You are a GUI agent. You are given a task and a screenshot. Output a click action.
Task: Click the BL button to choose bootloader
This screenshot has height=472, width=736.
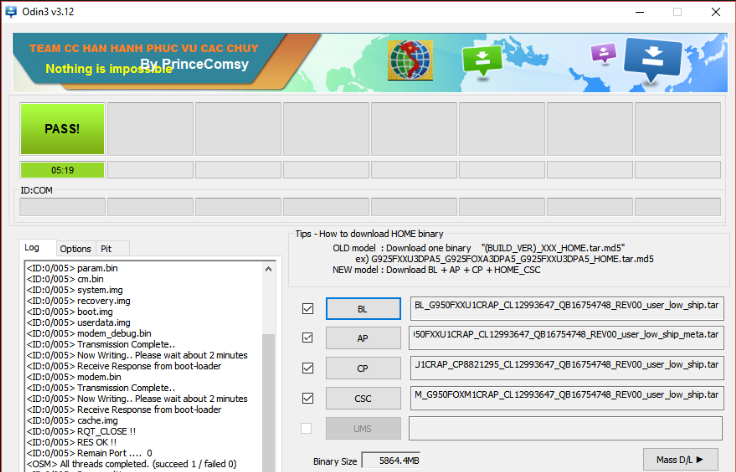[363, 309]
